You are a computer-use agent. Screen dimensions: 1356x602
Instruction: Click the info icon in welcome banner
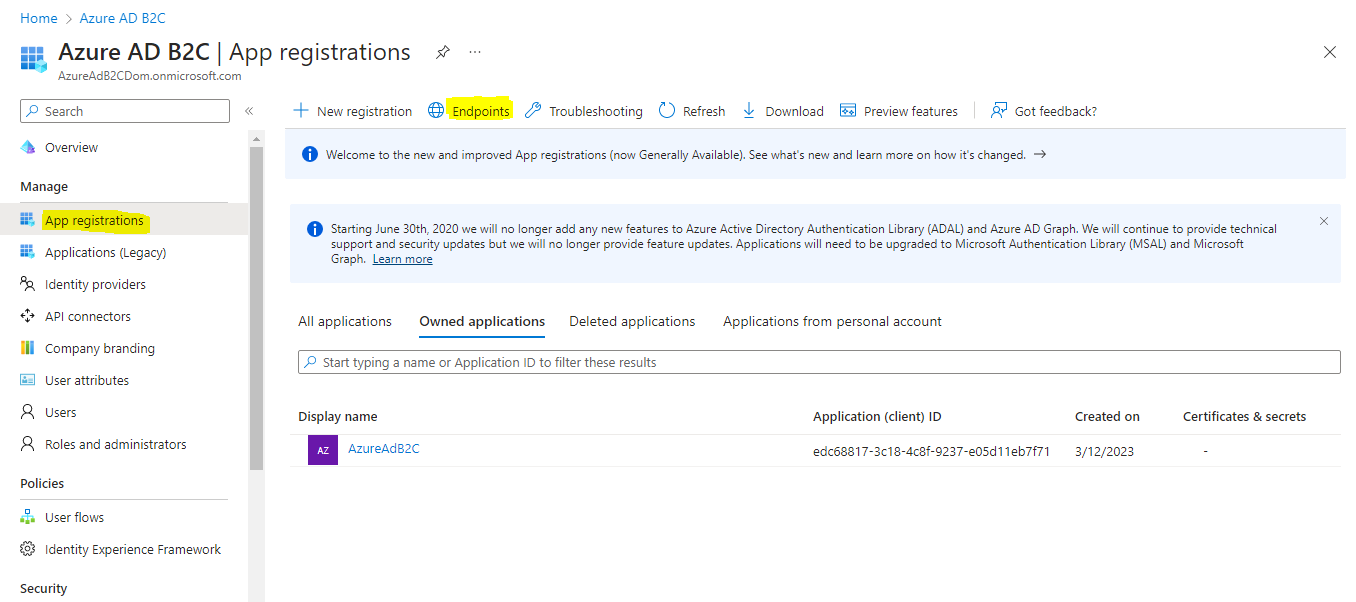pyautogui.click(x=310, y=155)
